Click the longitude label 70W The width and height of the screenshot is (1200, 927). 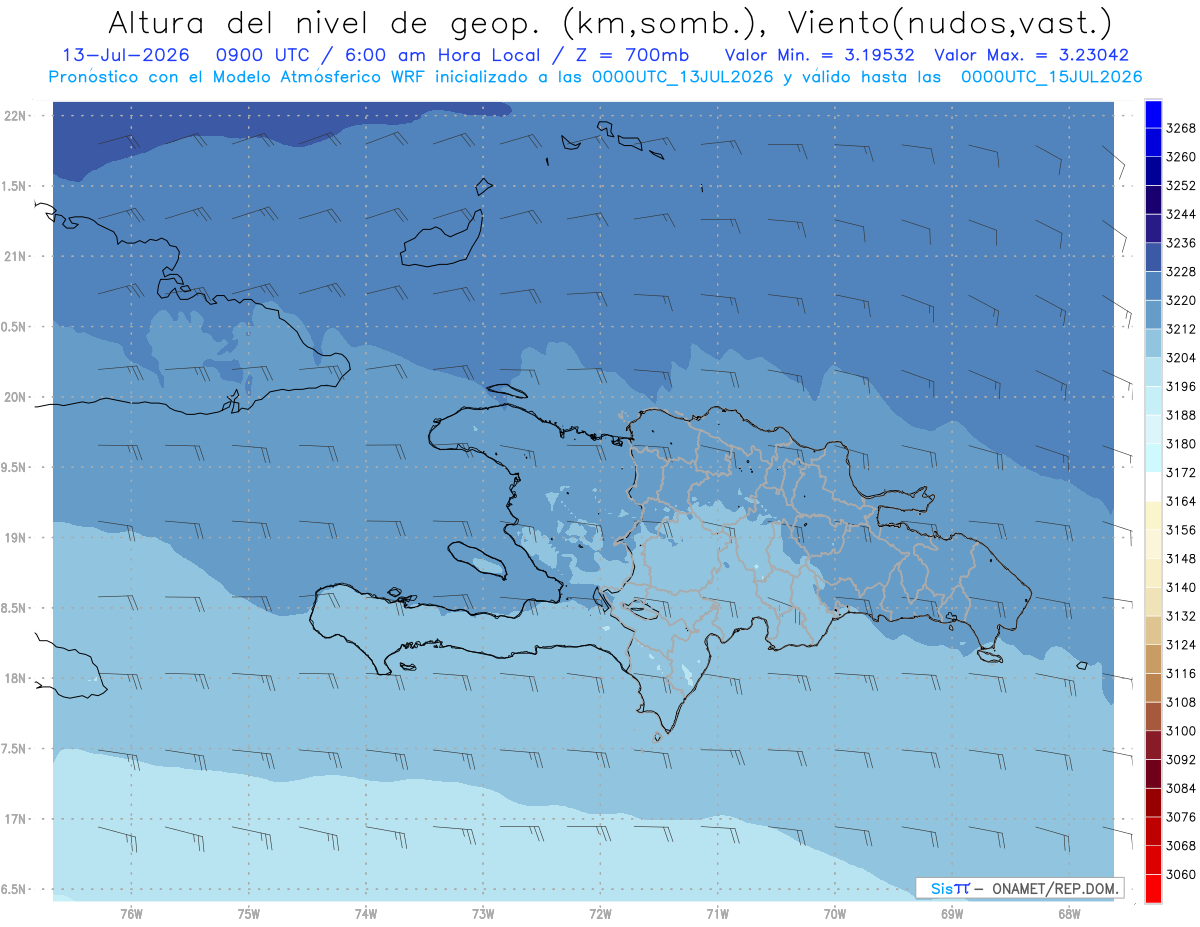pos(835,914)
